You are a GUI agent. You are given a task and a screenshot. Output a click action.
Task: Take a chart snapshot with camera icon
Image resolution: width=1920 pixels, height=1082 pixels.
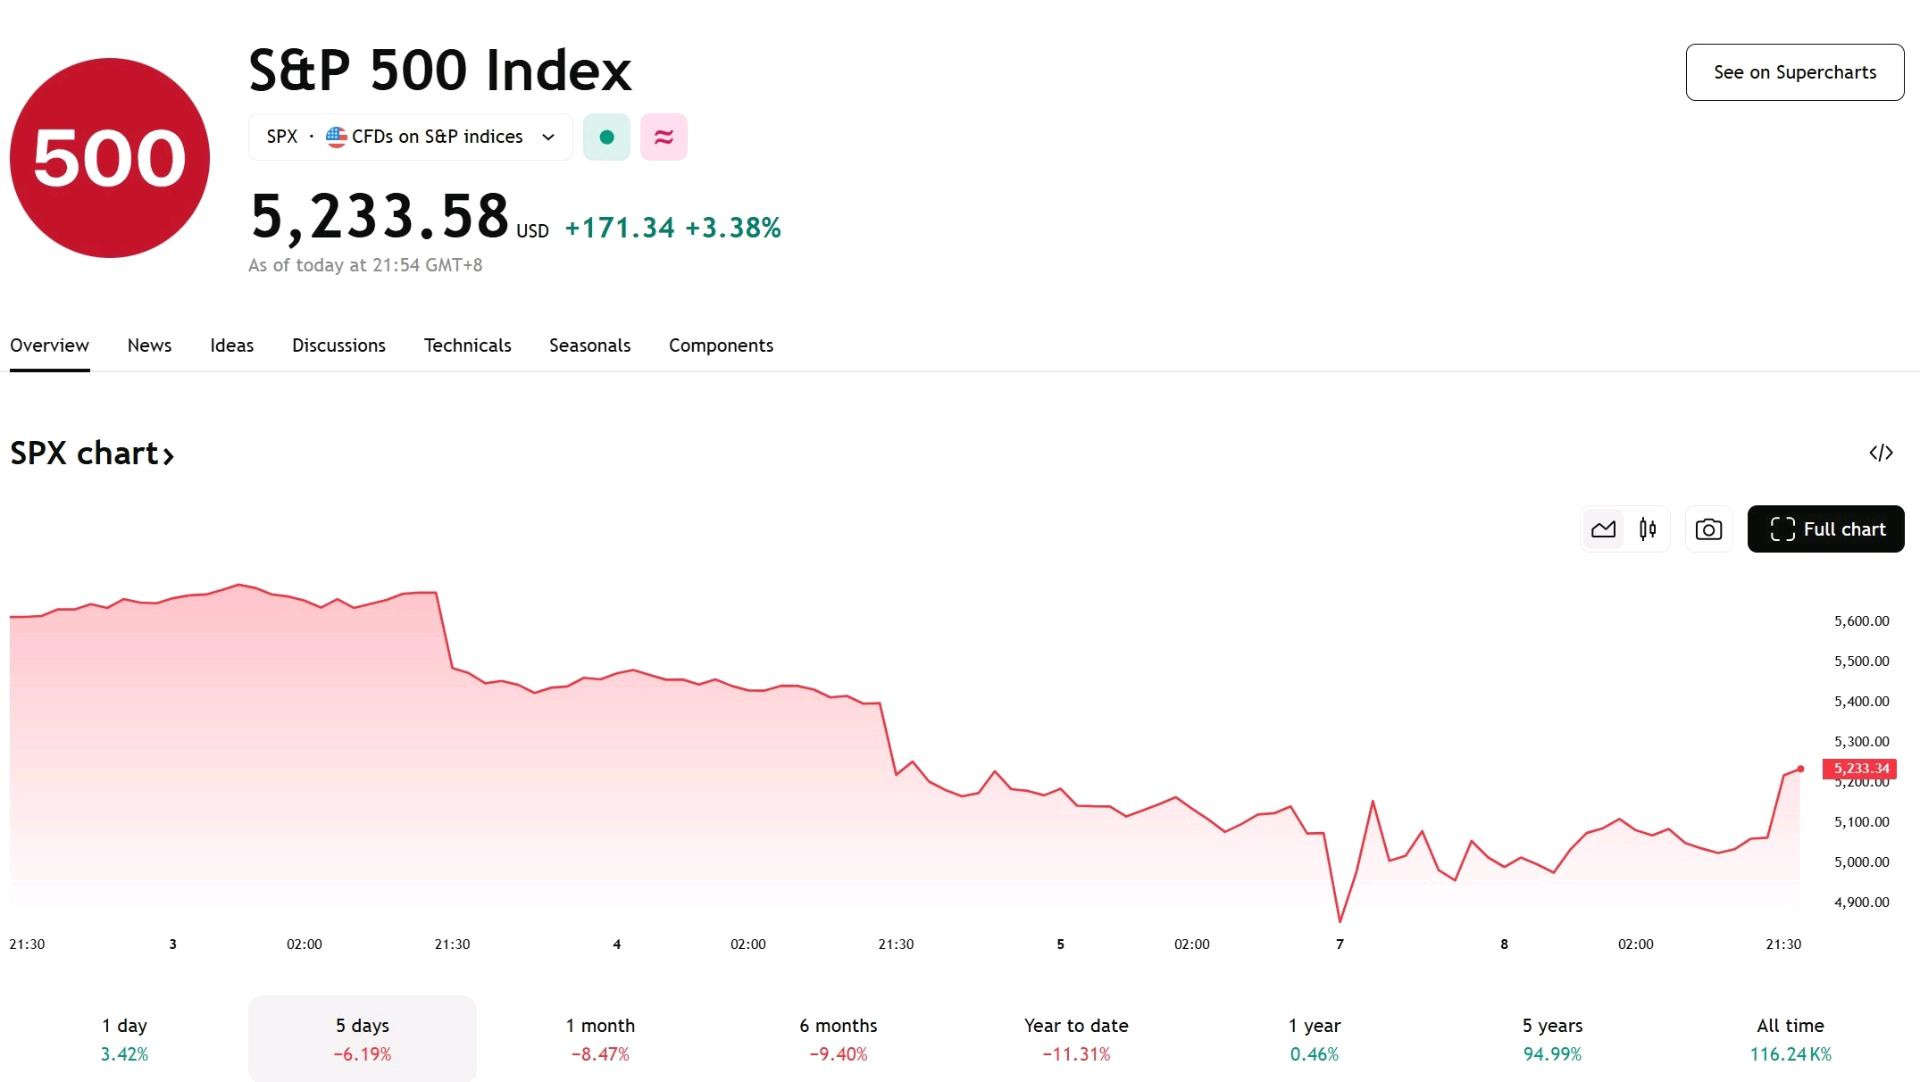point(1708,529)
